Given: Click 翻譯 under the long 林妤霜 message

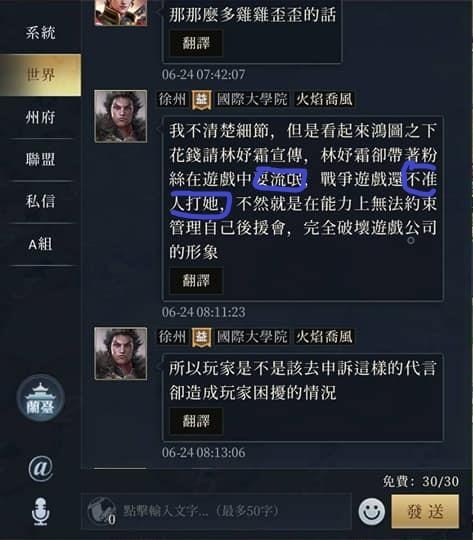Looking at the screenshot, I should [196, 280].
